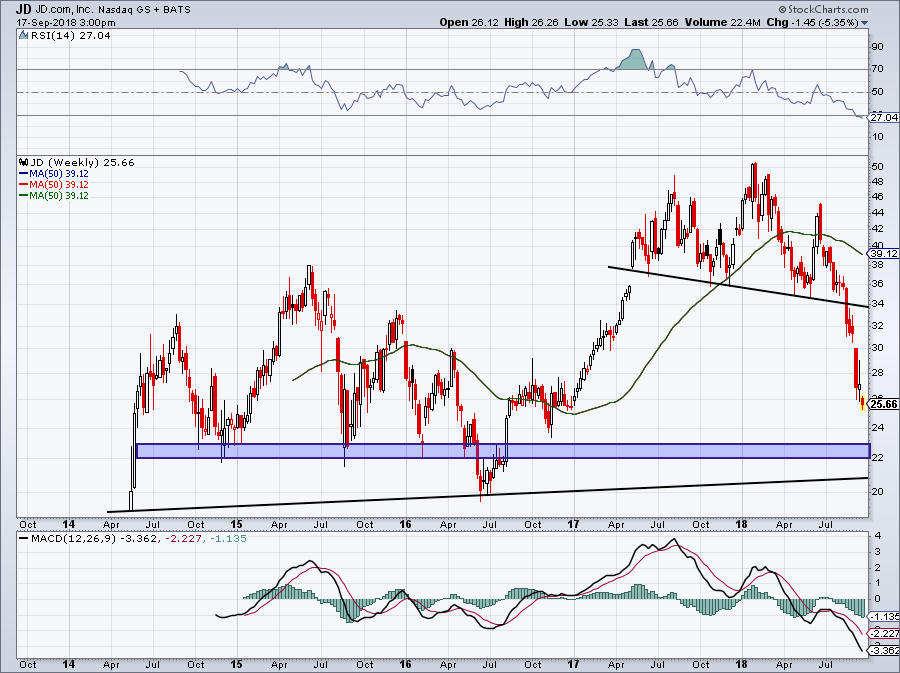Click the High 26.26 value
Image resolution: width=900 pixels, height=673 pixels.
(533, 22)
